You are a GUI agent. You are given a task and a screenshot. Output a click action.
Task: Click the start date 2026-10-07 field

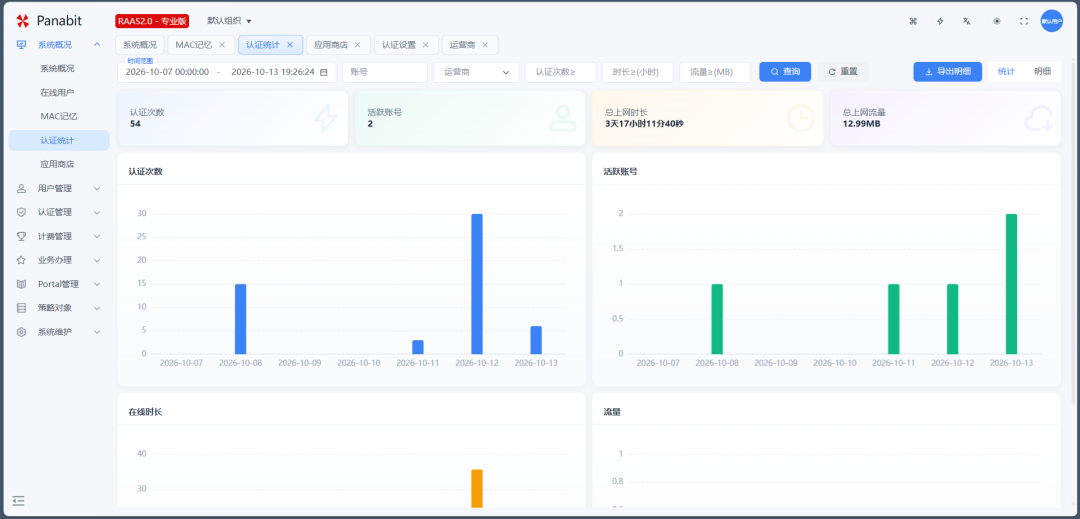click(167, 72)
